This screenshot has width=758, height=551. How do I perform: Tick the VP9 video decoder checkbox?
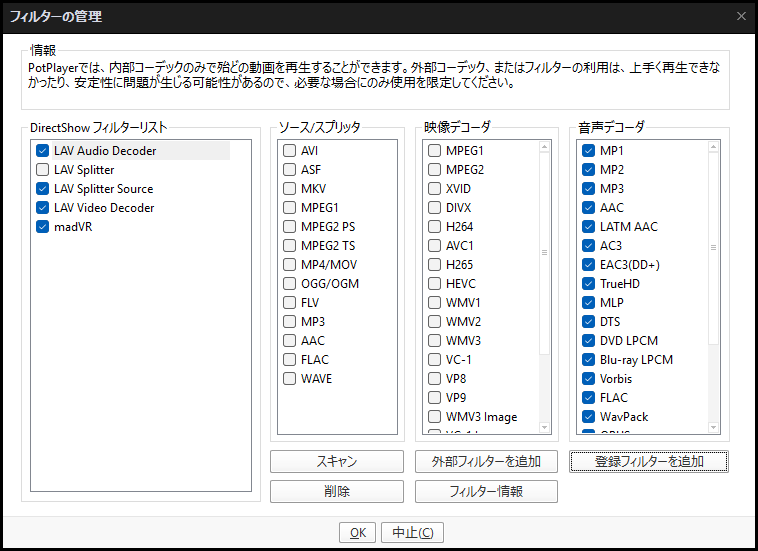pos(435,398)
